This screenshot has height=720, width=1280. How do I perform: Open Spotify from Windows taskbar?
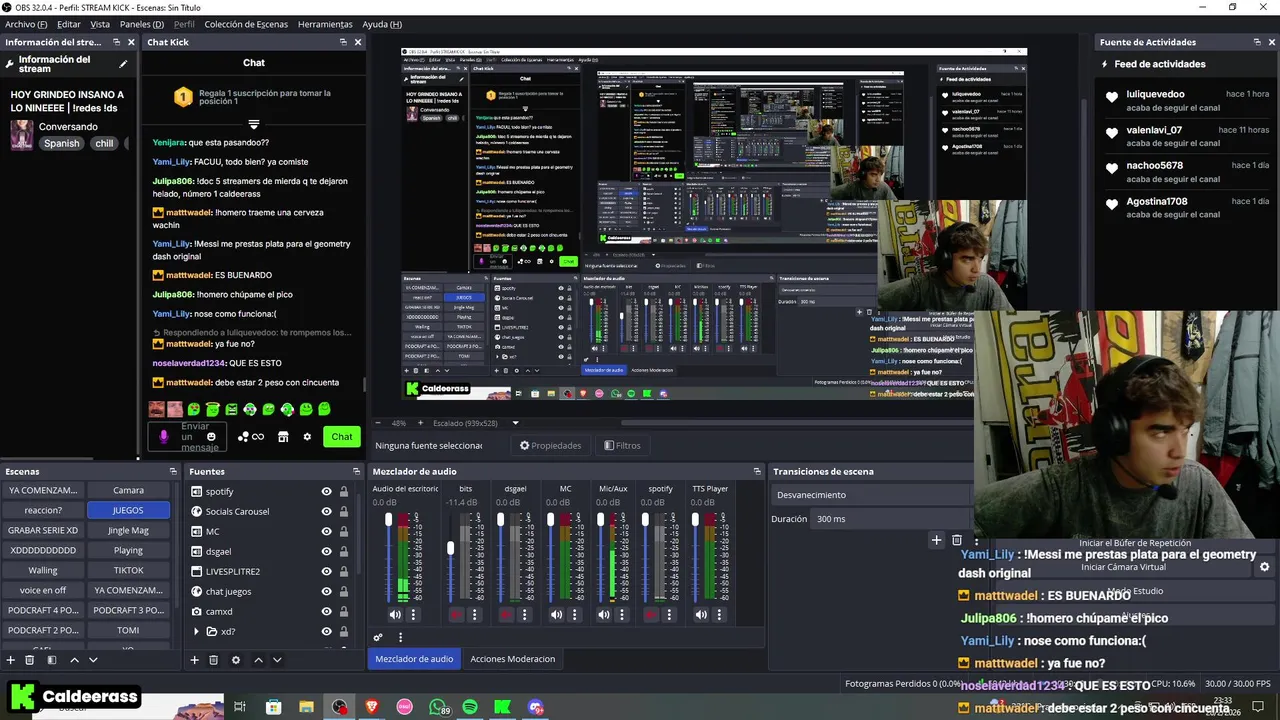470,707
